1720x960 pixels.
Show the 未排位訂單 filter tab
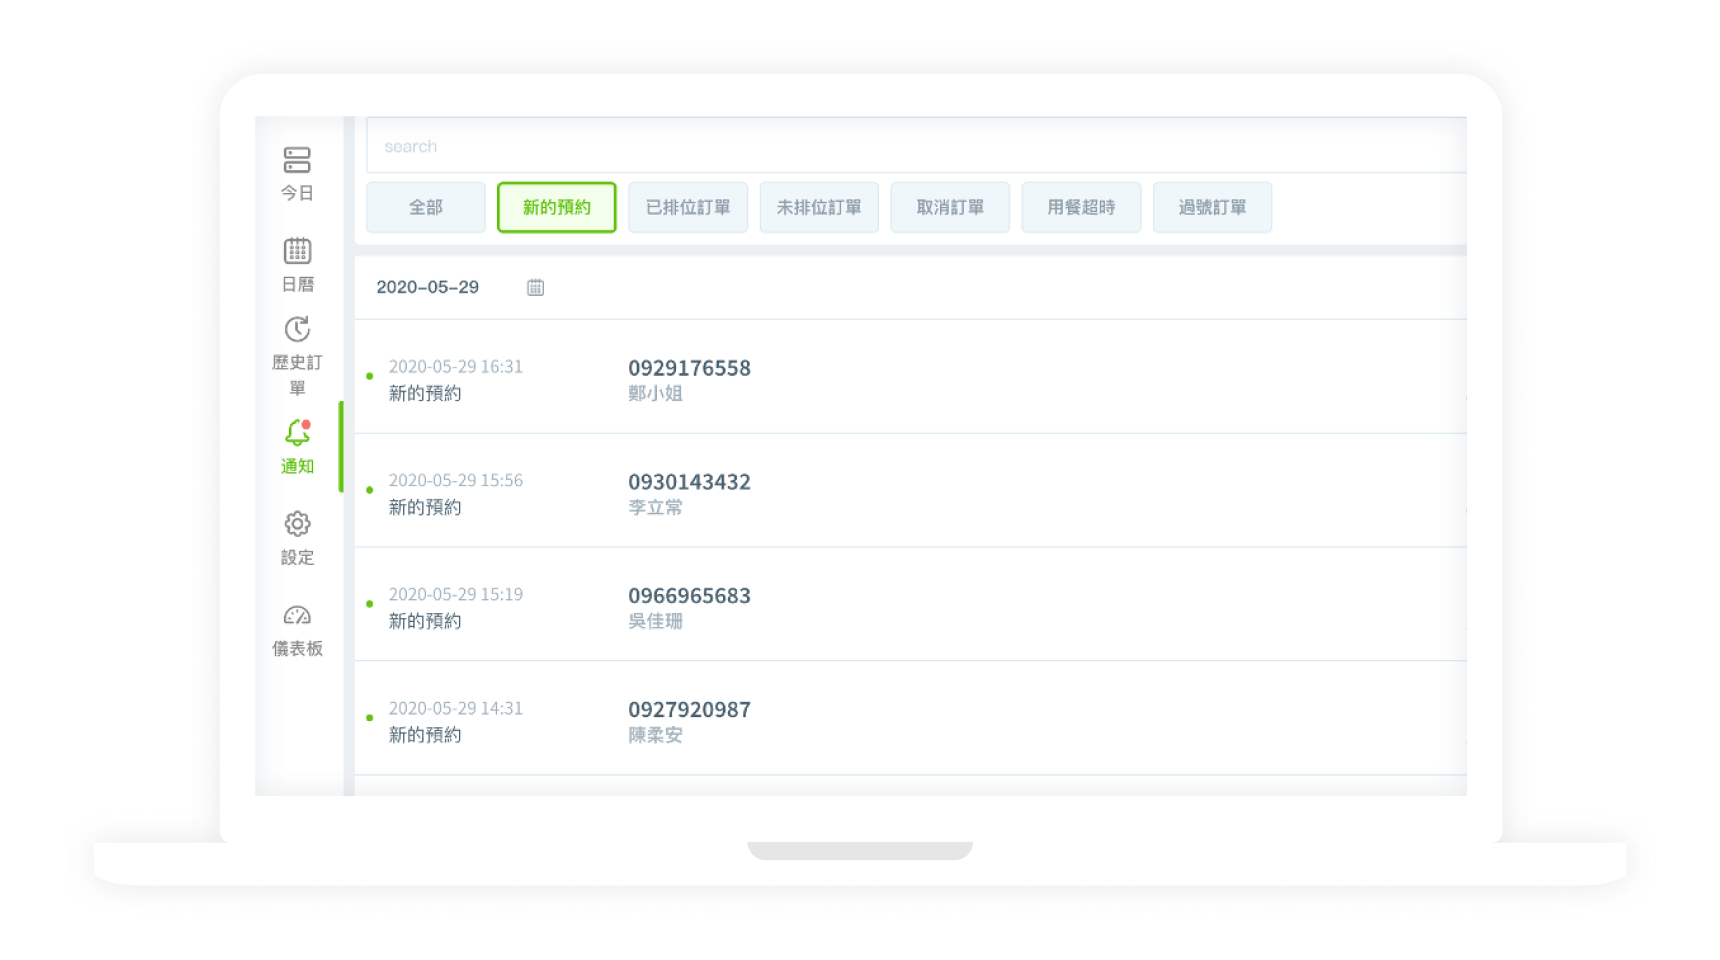(818, 207)
